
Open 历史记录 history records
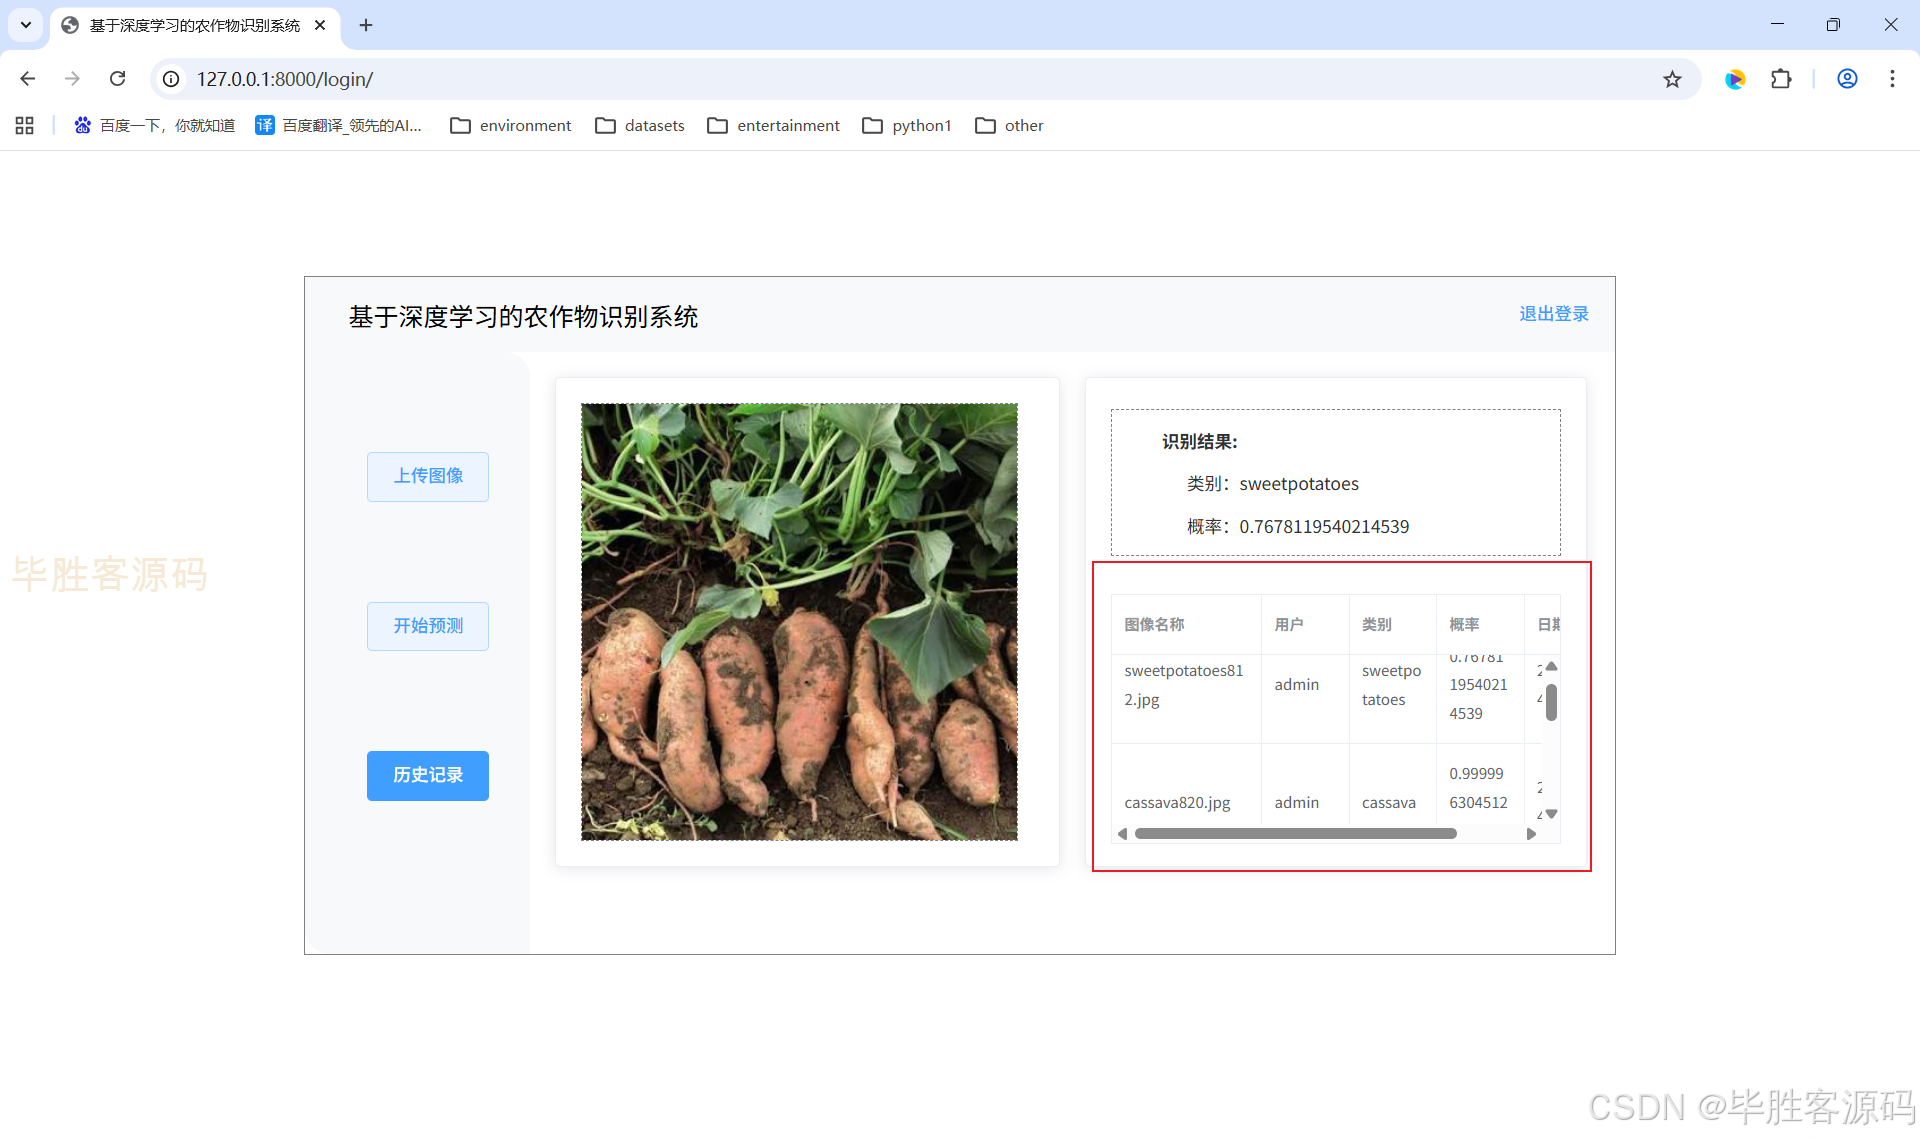pyautogui.click(x=428, y=775)
